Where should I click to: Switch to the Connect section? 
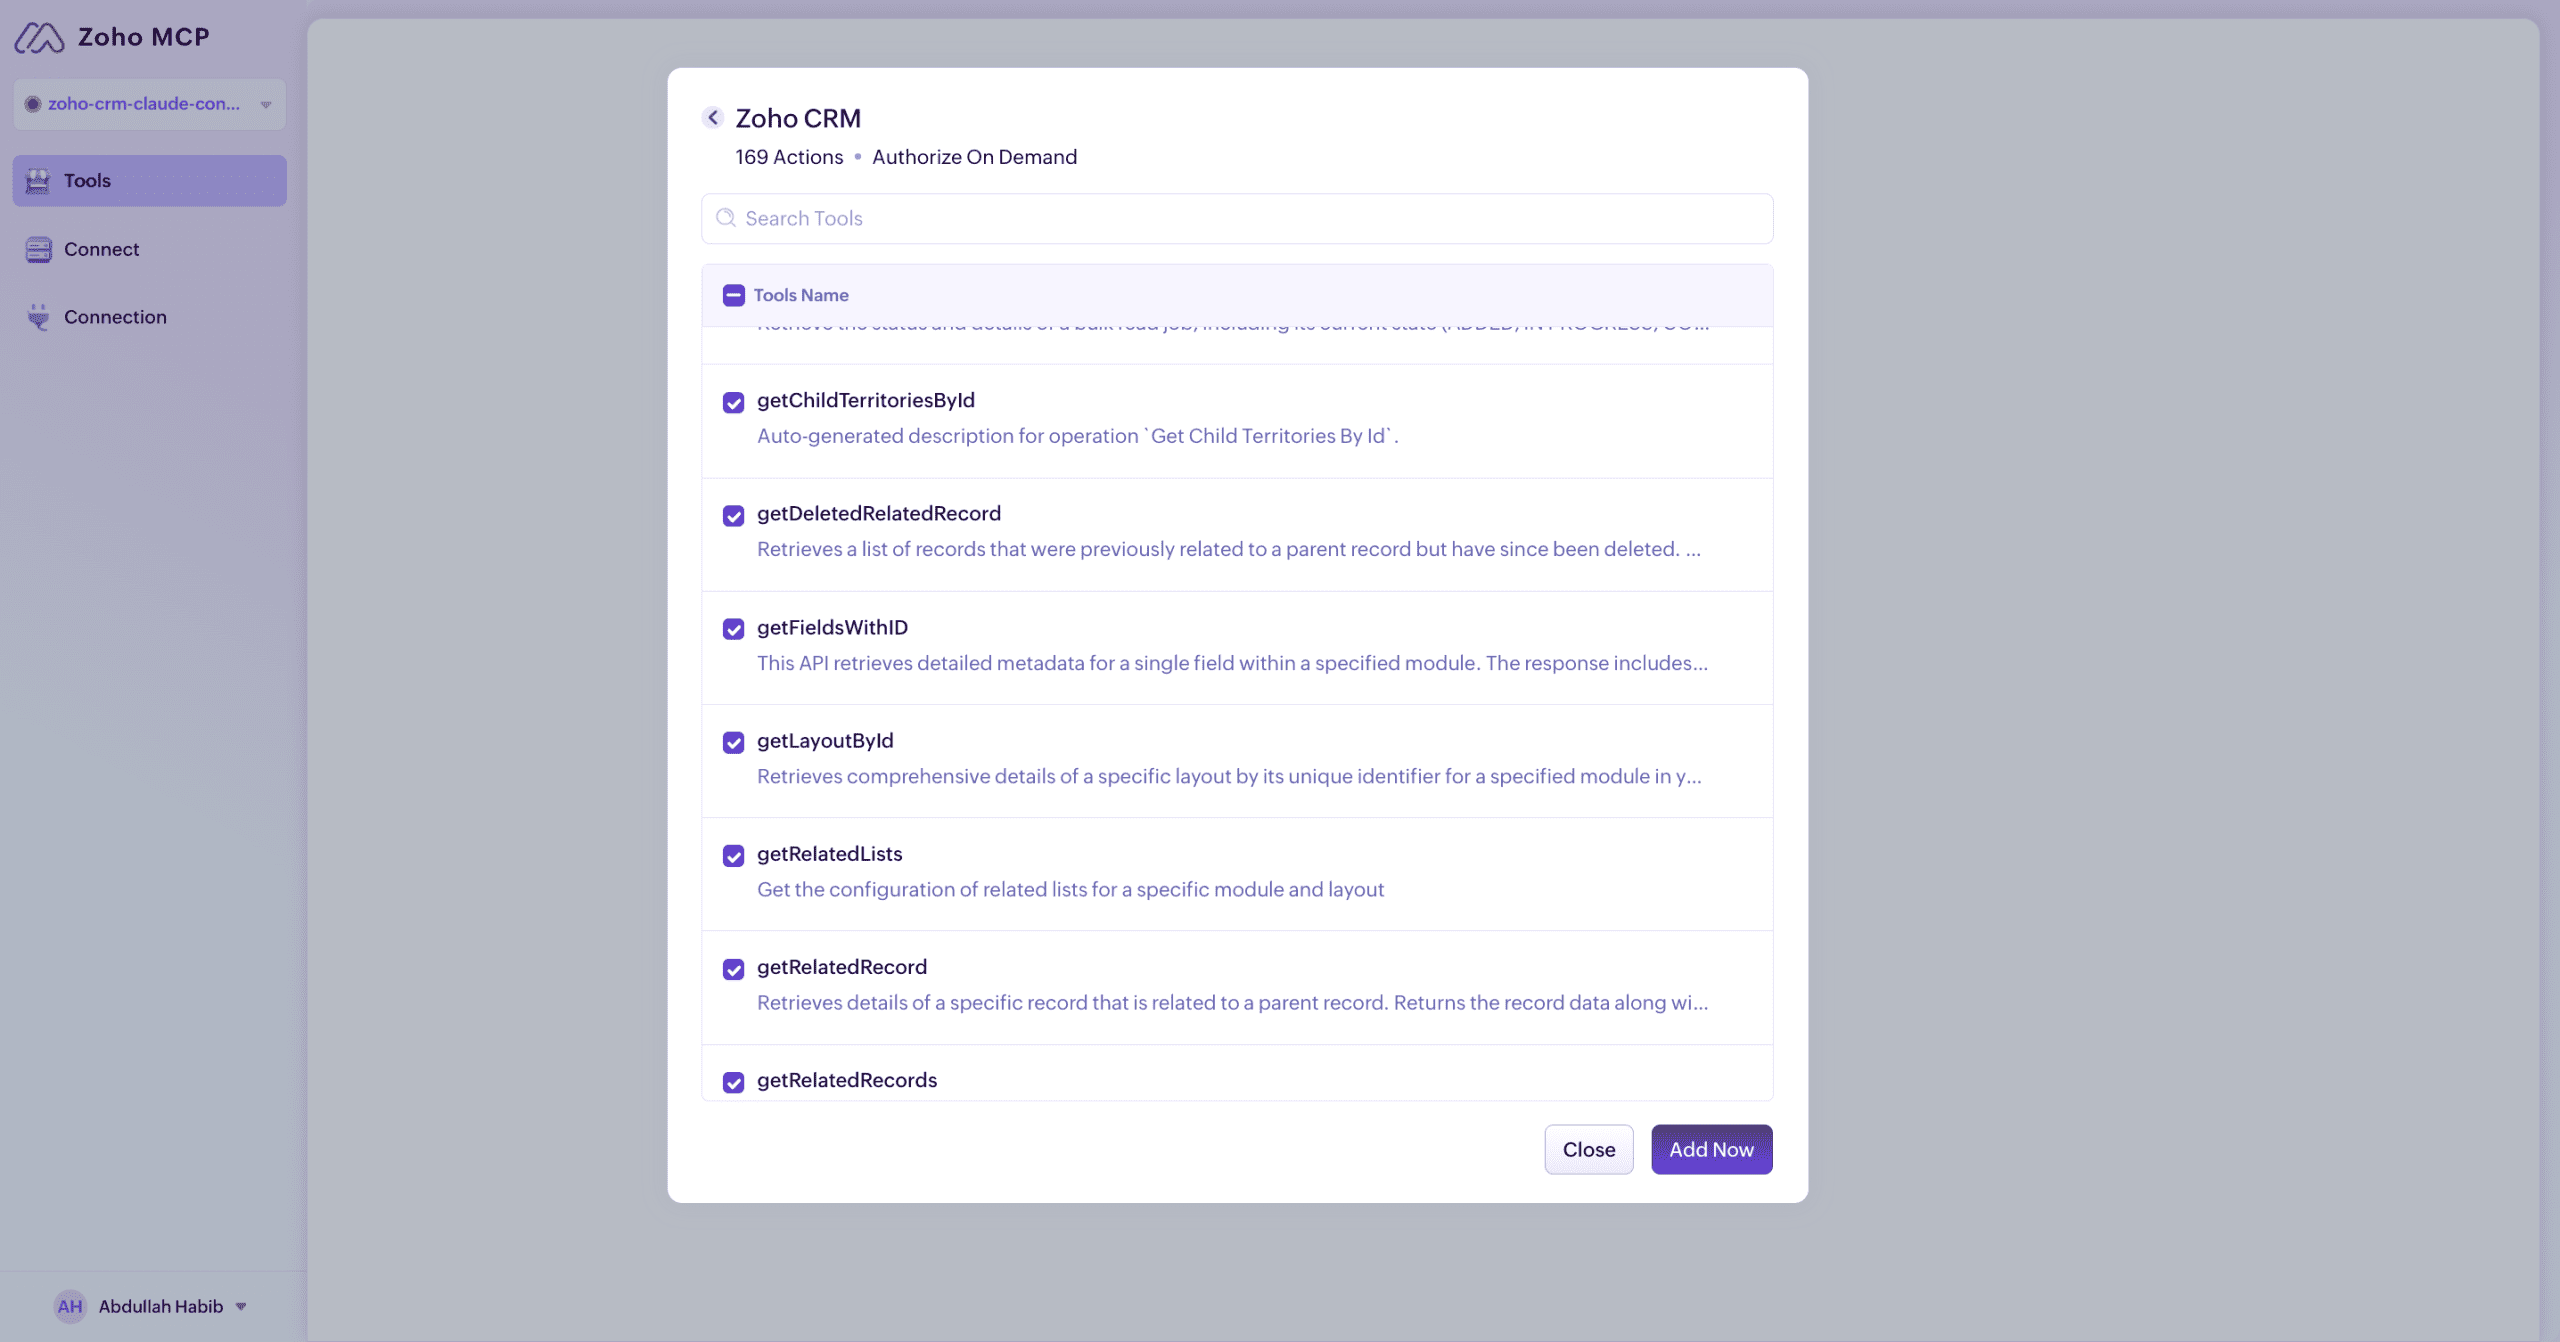click(x=102, y=249)
